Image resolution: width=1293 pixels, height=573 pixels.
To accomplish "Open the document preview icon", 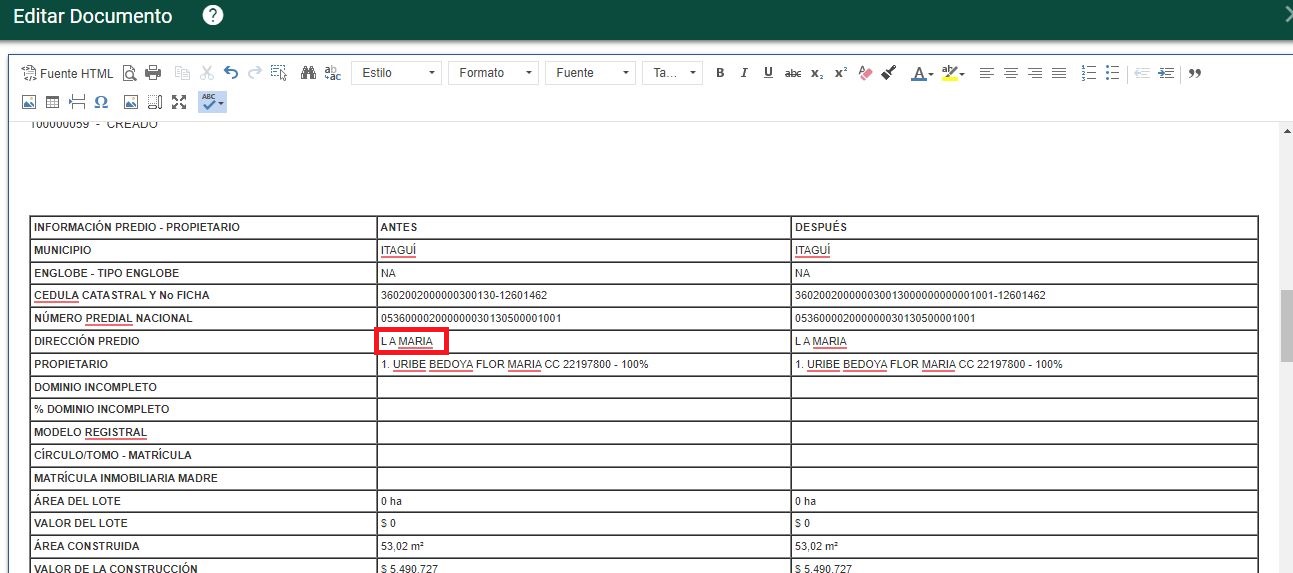I will tap(130, 73).
